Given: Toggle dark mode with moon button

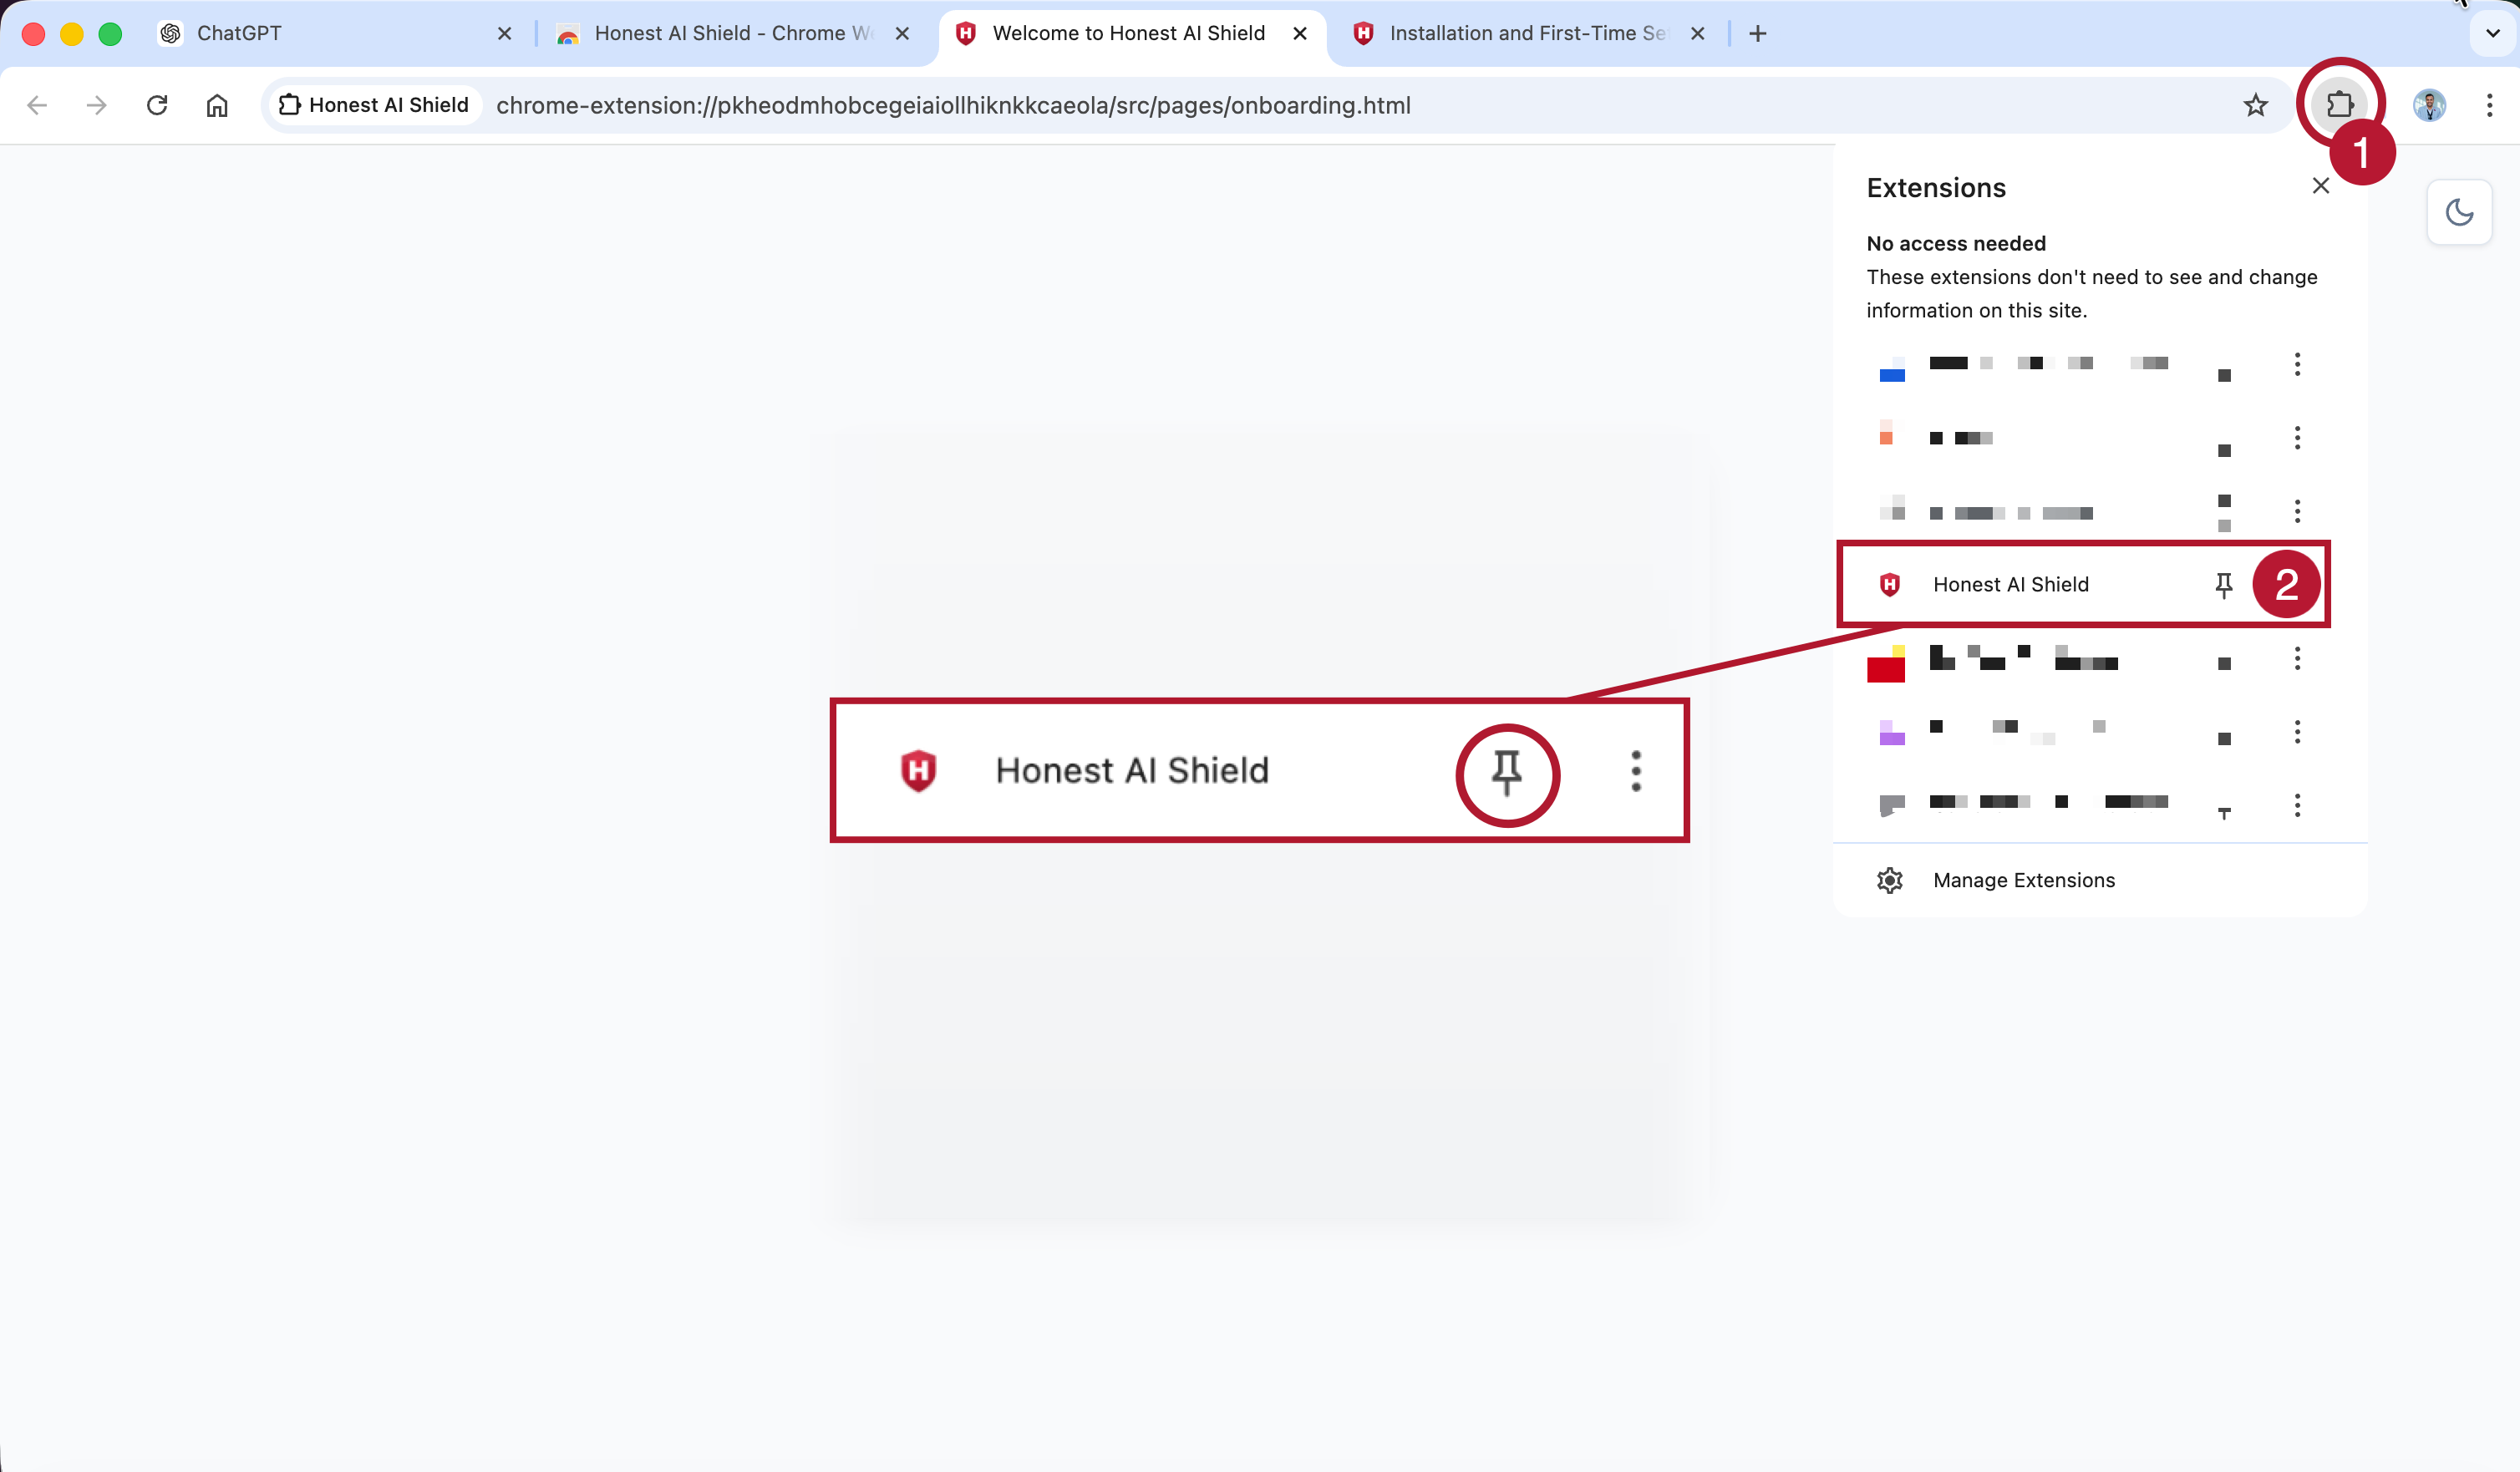Looking at the screenshot, I should (2459, 212).
